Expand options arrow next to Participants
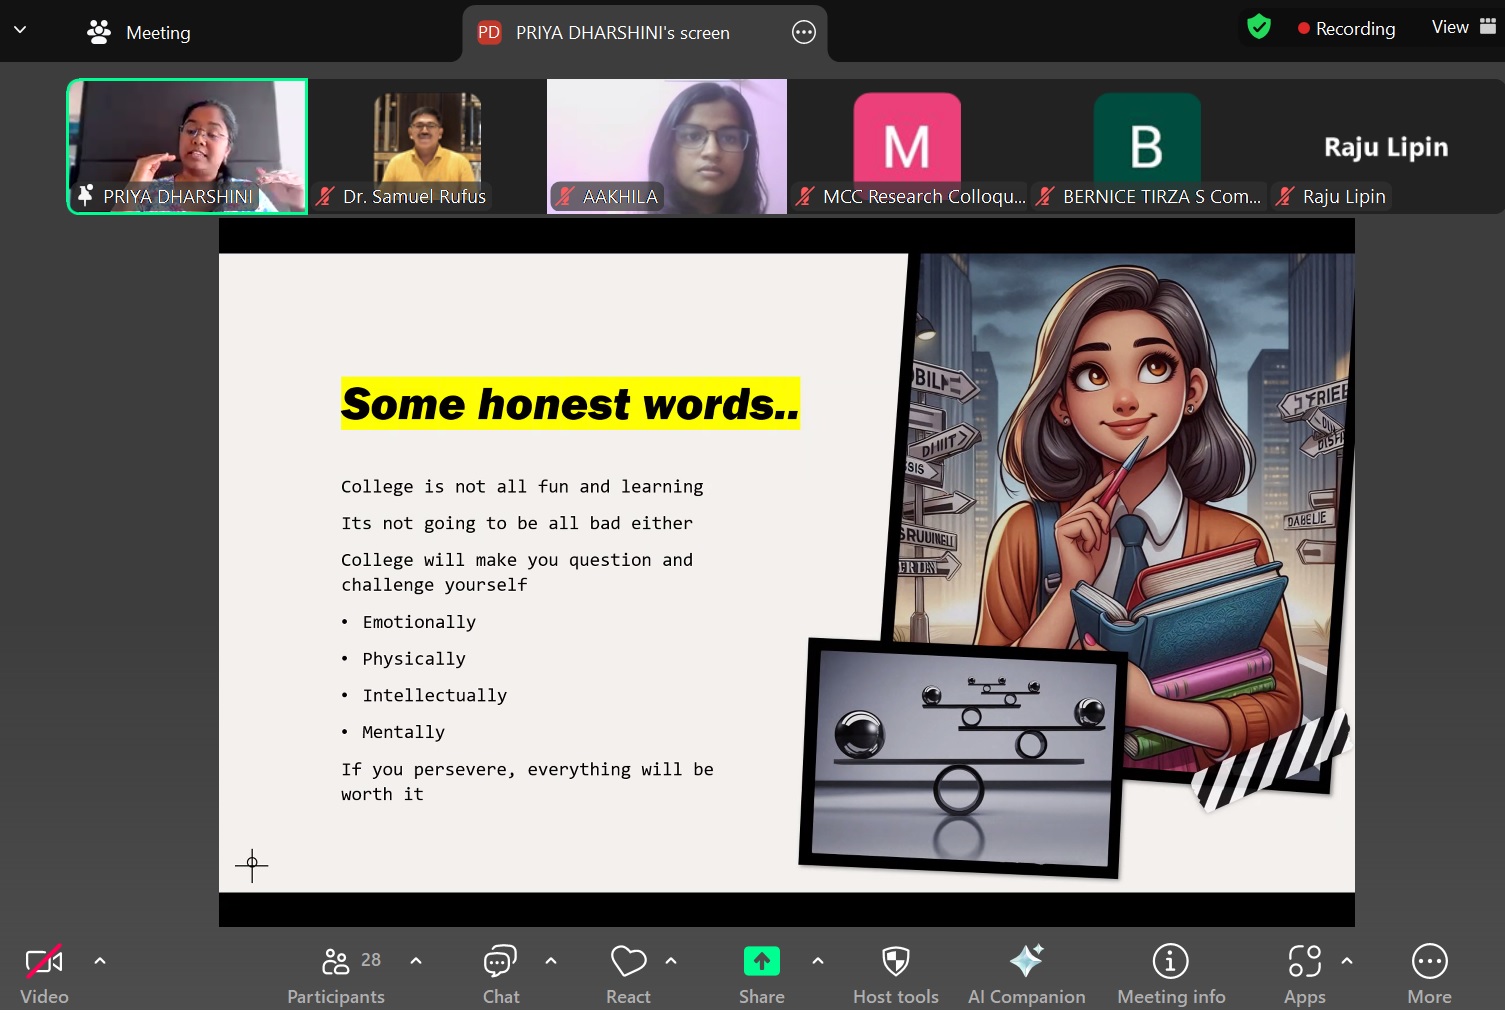This screenshot has height=1013, width=1505. 416,961
